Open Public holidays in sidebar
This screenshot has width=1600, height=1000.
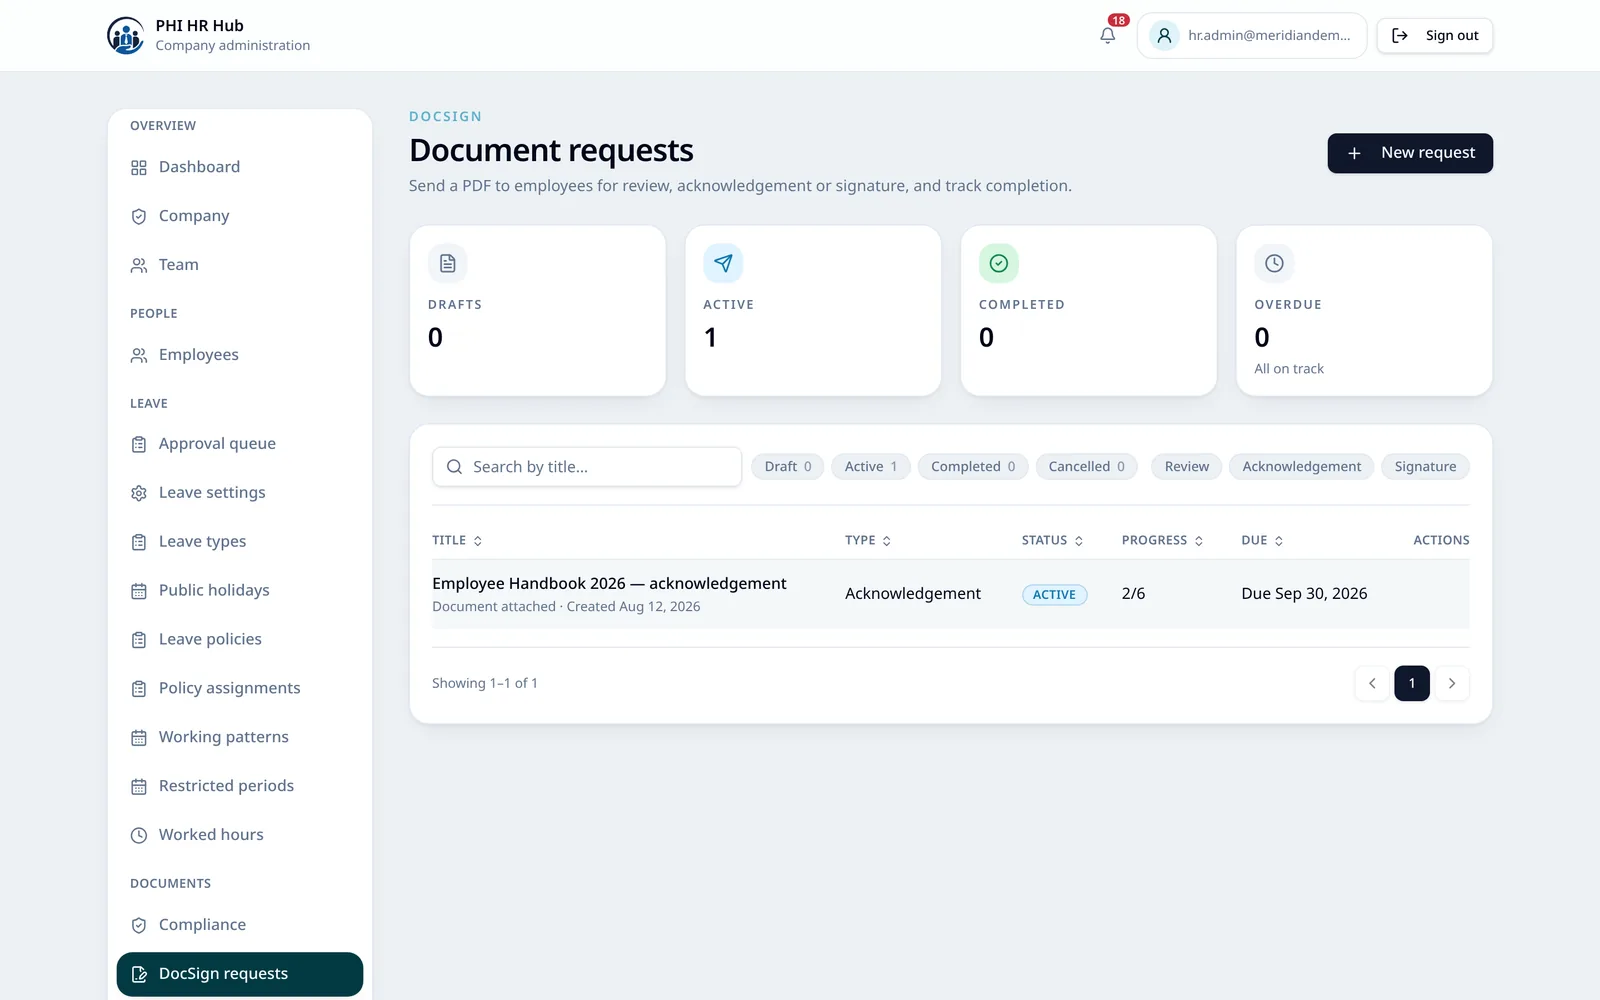pyautogui.click(x=240, y=591)
